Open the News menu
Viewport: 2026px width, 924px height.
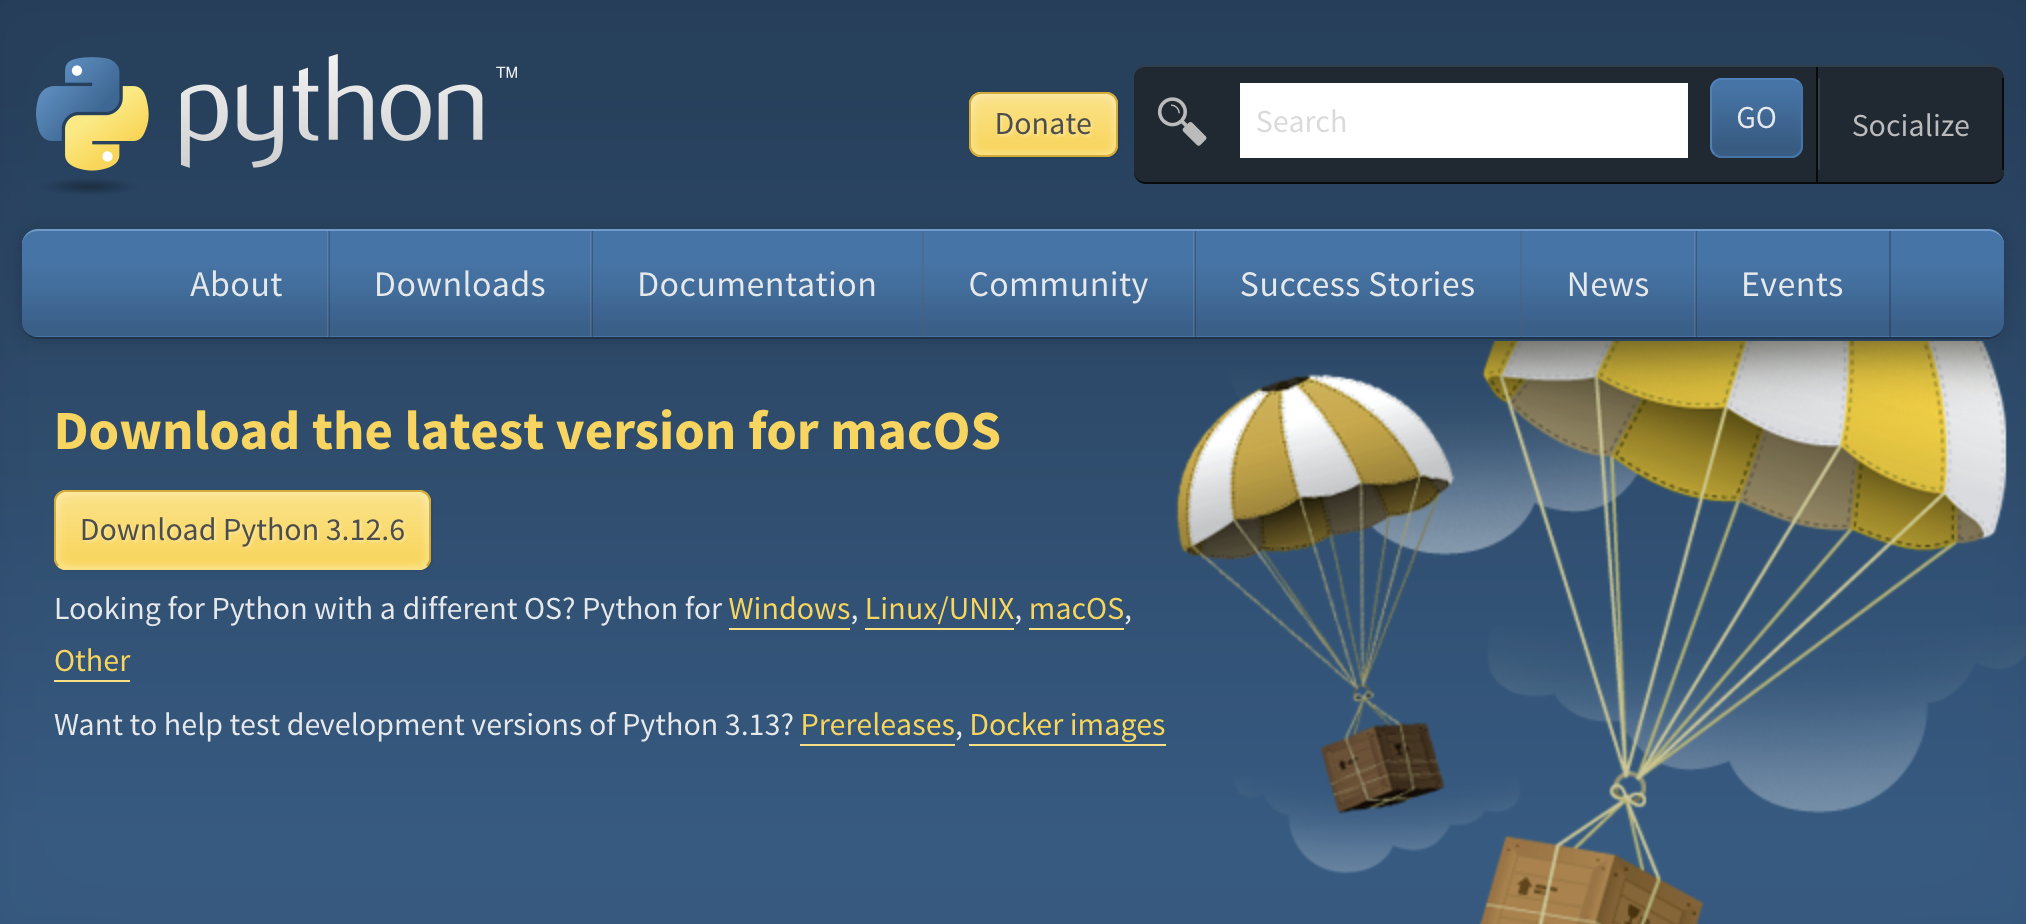1608,284
